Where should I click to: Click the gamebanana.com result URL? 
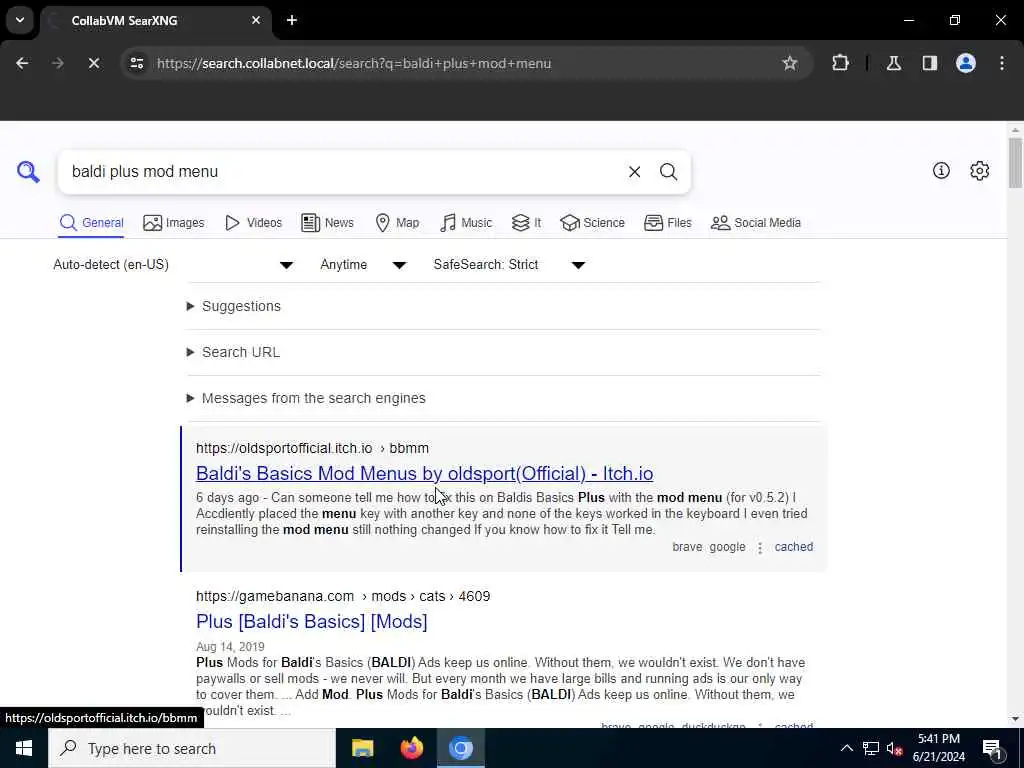(x=343, y=596)
